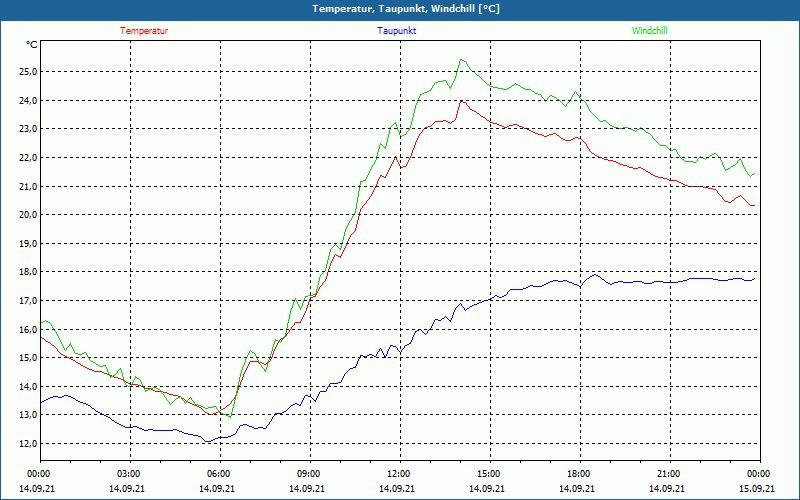
Task: Click the °C unit label on the y-axis
Action: coord(32,45)
